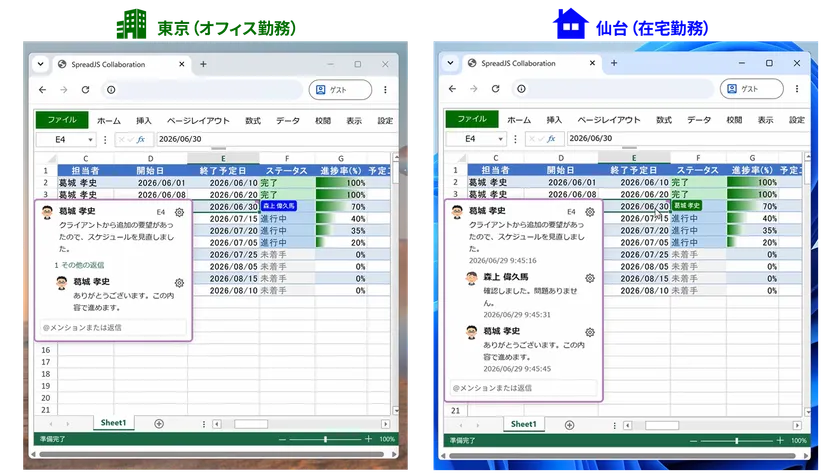Zoom out with minus in Sendai status bar

694,440
